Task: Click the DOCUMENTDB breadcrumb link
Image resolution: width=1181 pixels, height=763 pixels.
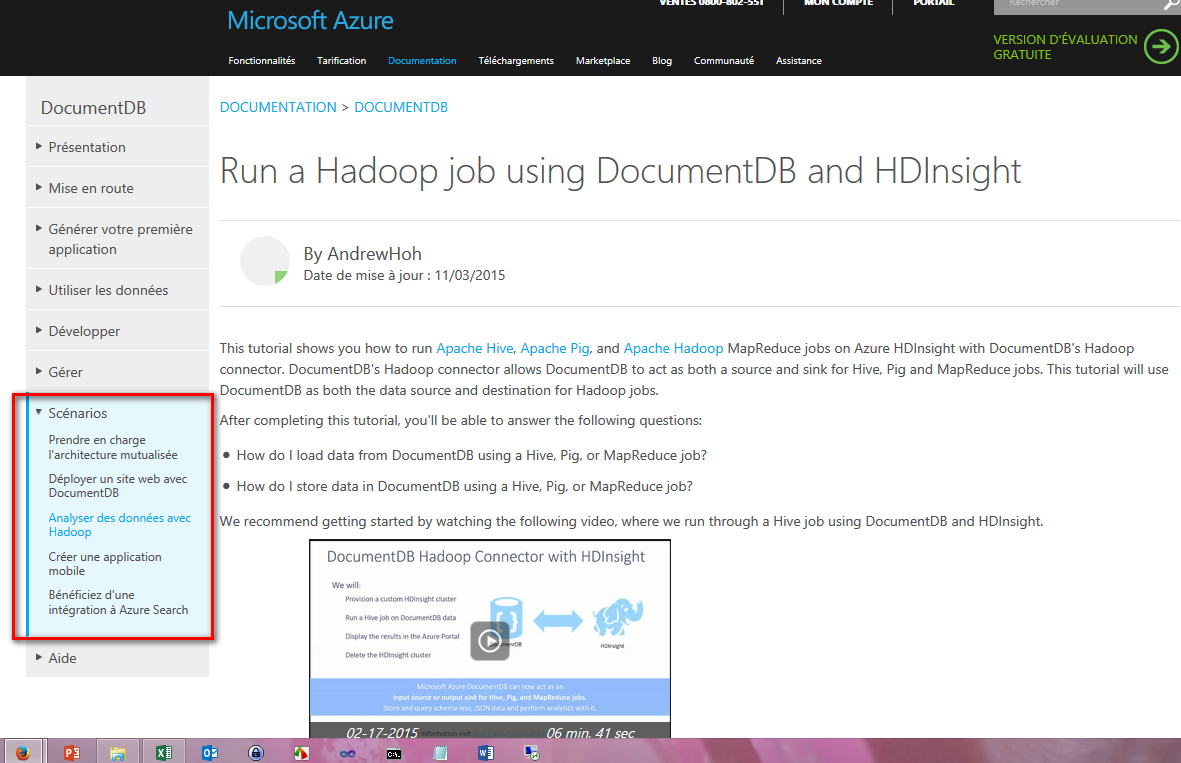Action: [401, 107]
